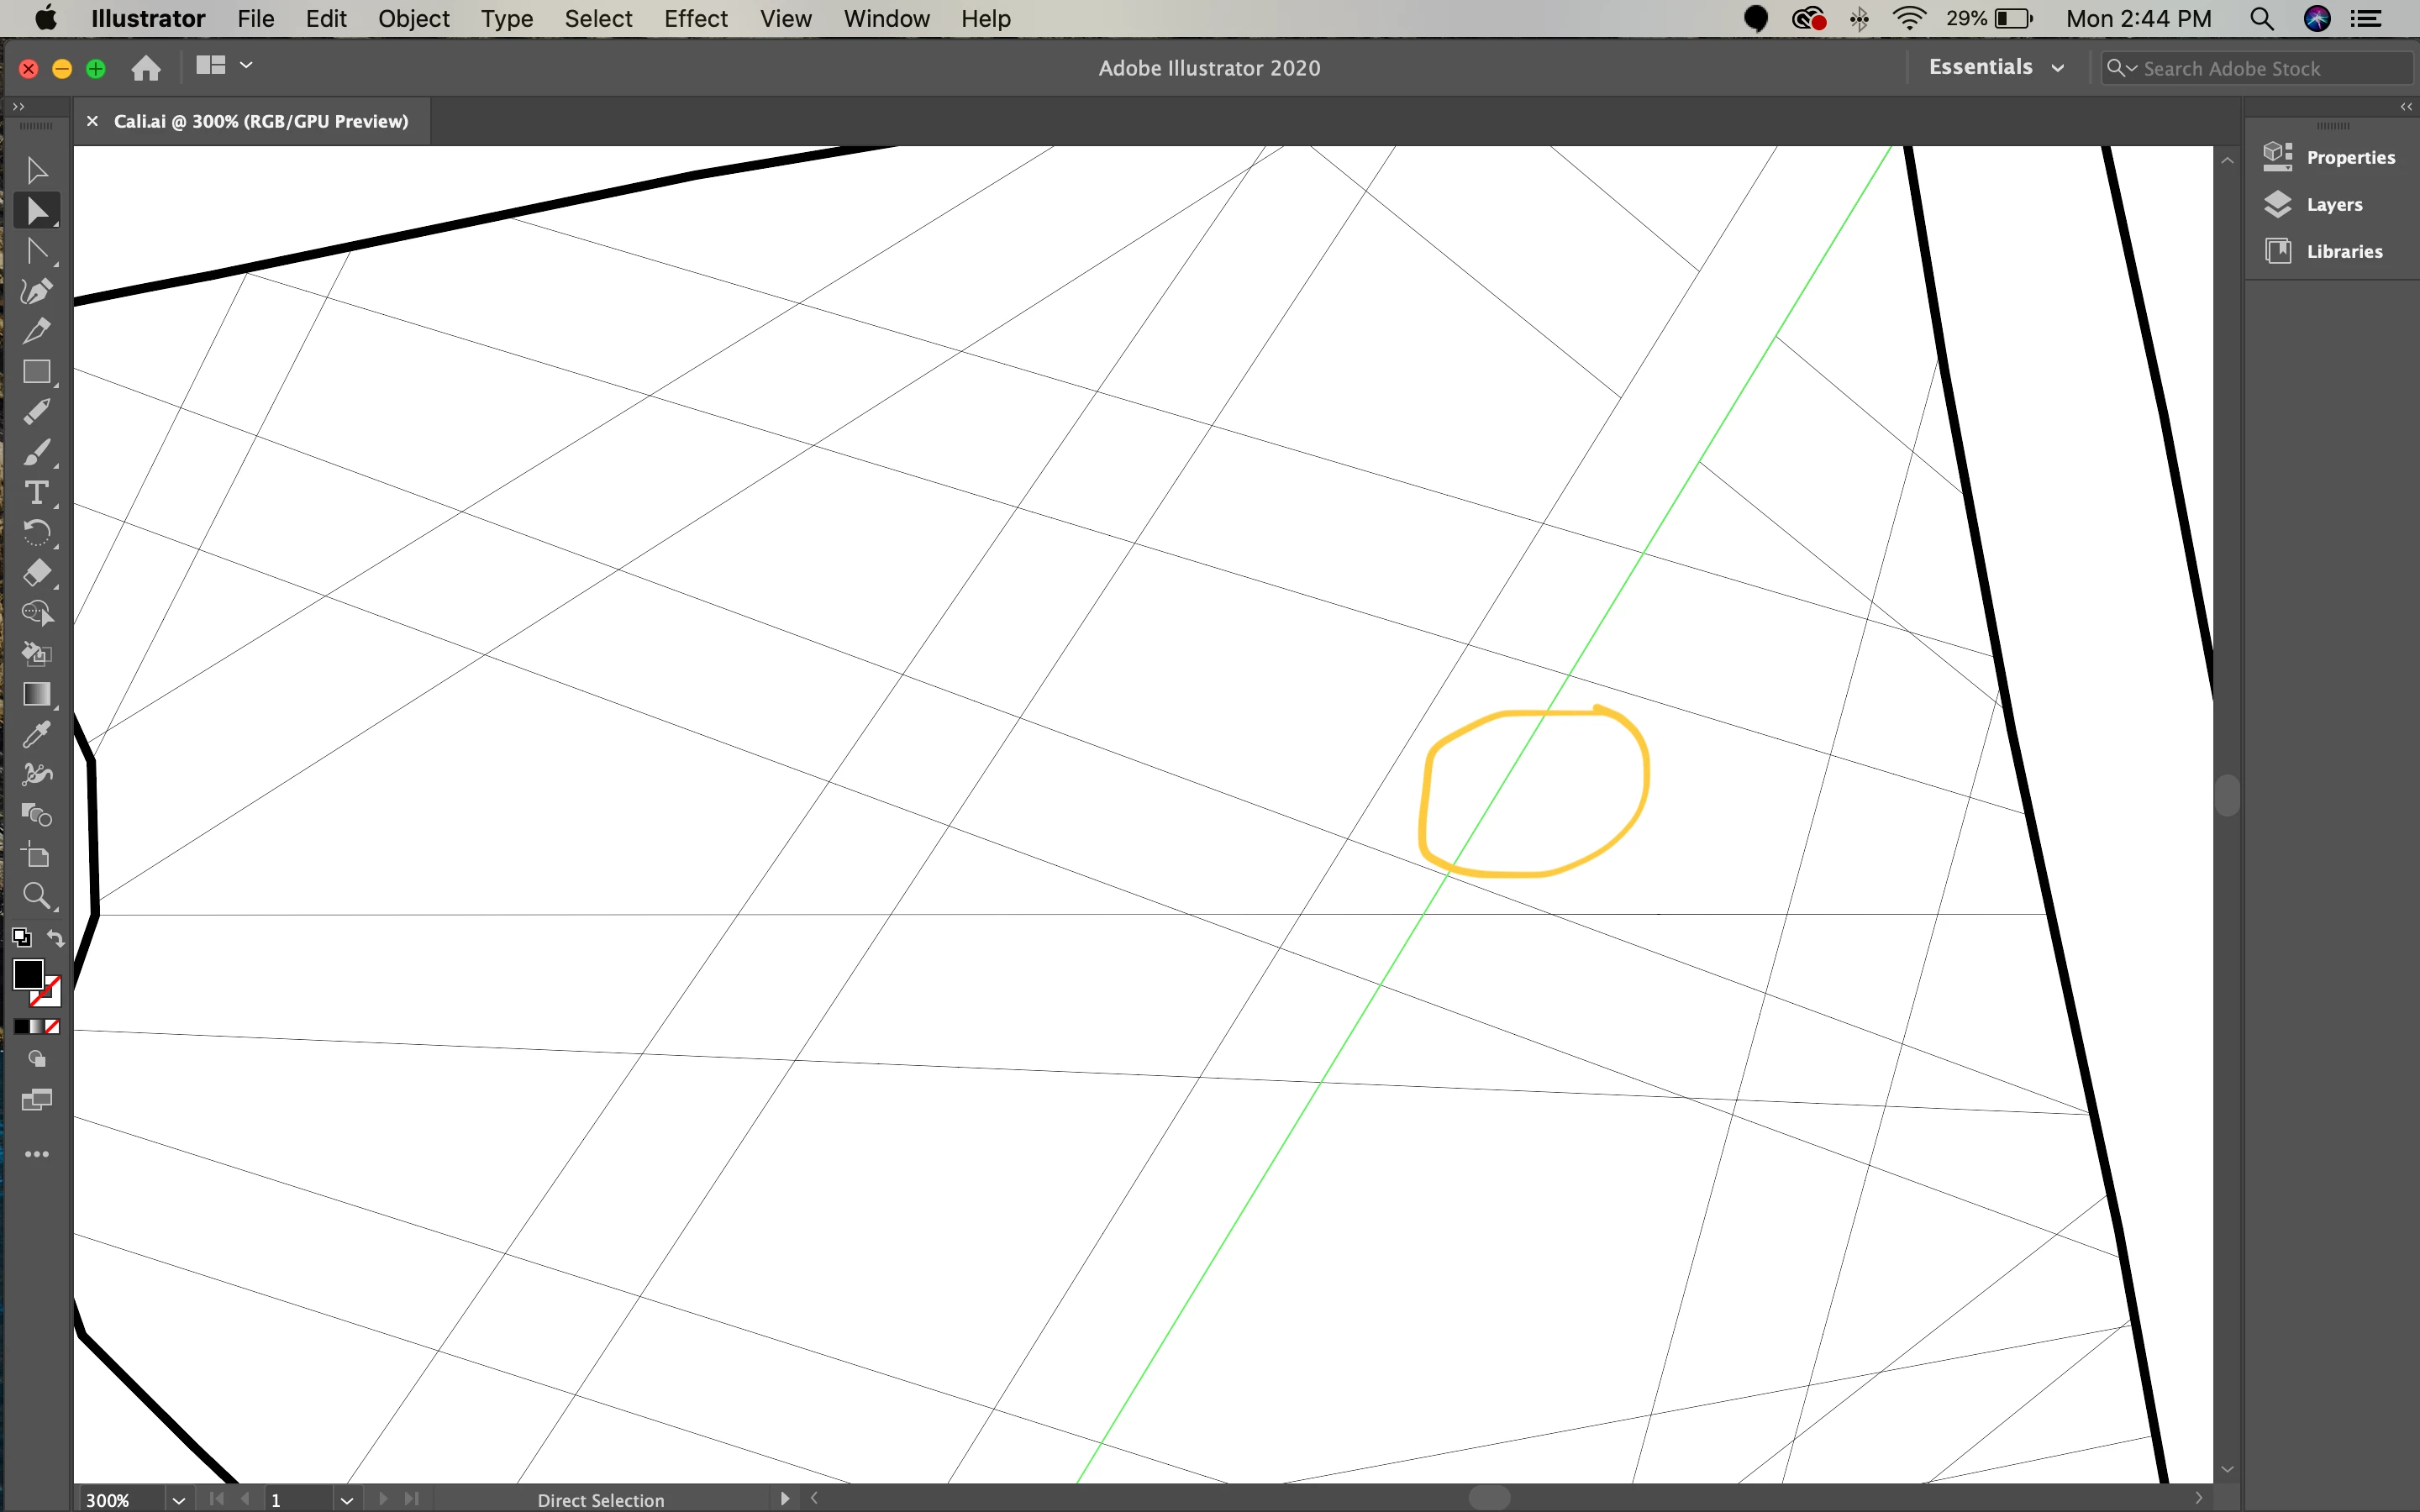Open the Effect menu
The width and height of the screenshot is (2420, 1512).
click(695, 18)
